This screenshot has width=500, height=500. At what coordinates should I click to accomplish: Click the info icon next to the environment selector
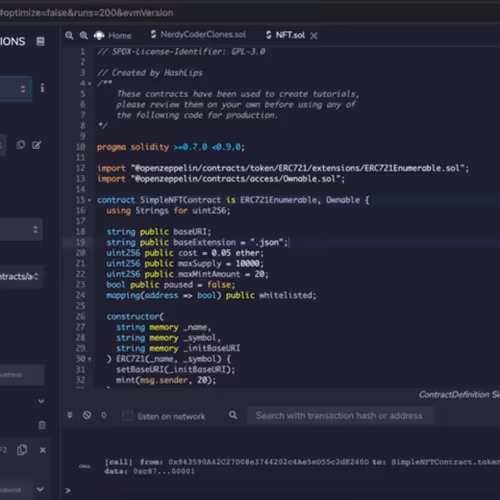click(x=42, y=88)
